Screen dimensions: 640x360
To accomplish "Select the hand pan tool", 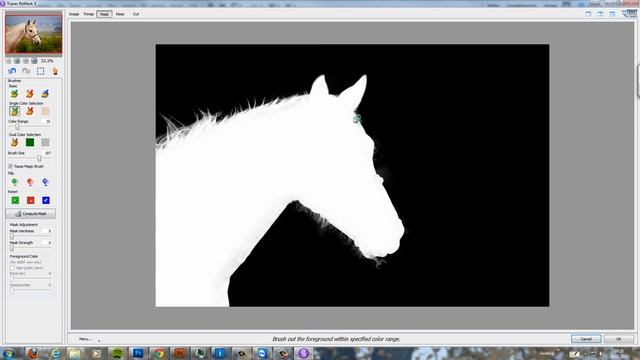I will point(55,71).
